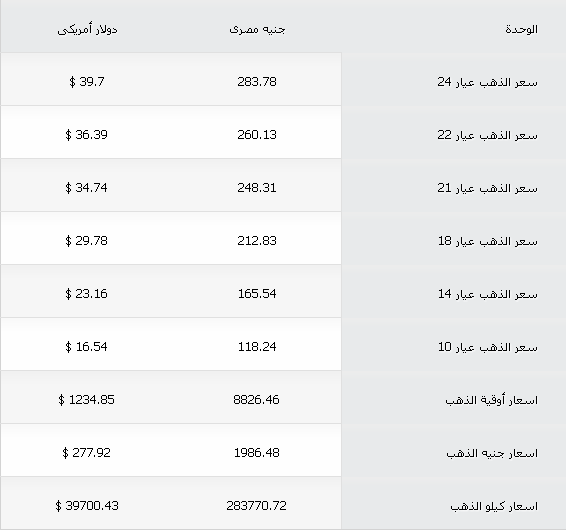Select the $ 39.7 dollar price
This screenshot has height=530, width=566.
[x=87, y=82]
